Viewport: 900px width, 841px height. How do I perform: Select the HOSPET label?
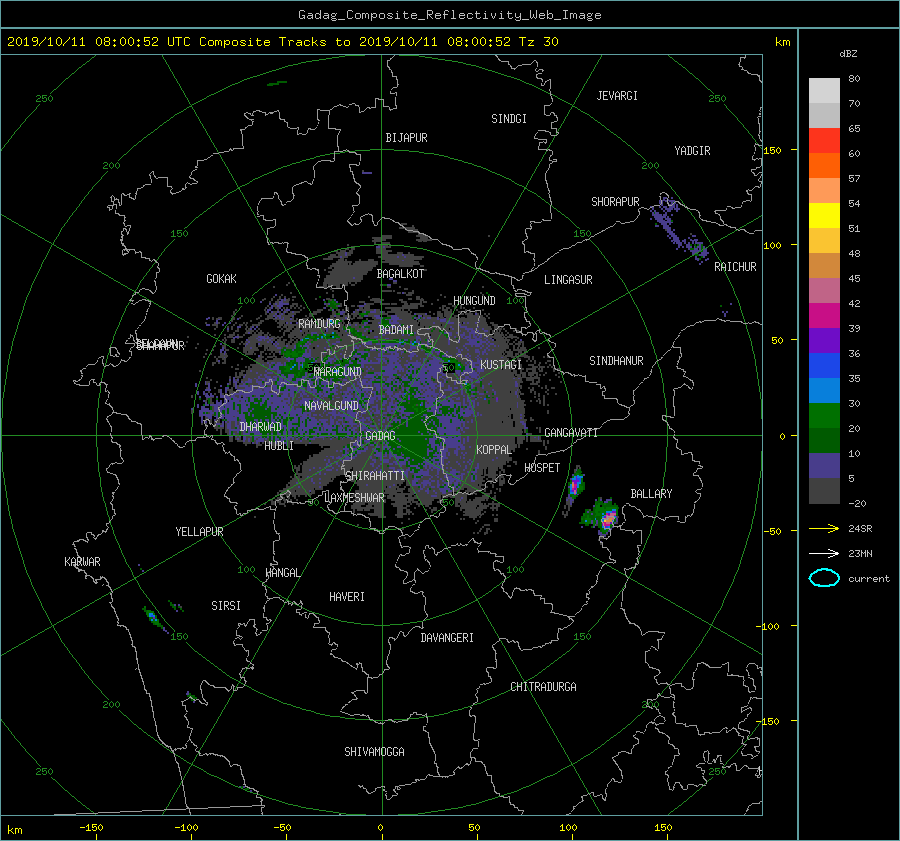click(542, 468)
